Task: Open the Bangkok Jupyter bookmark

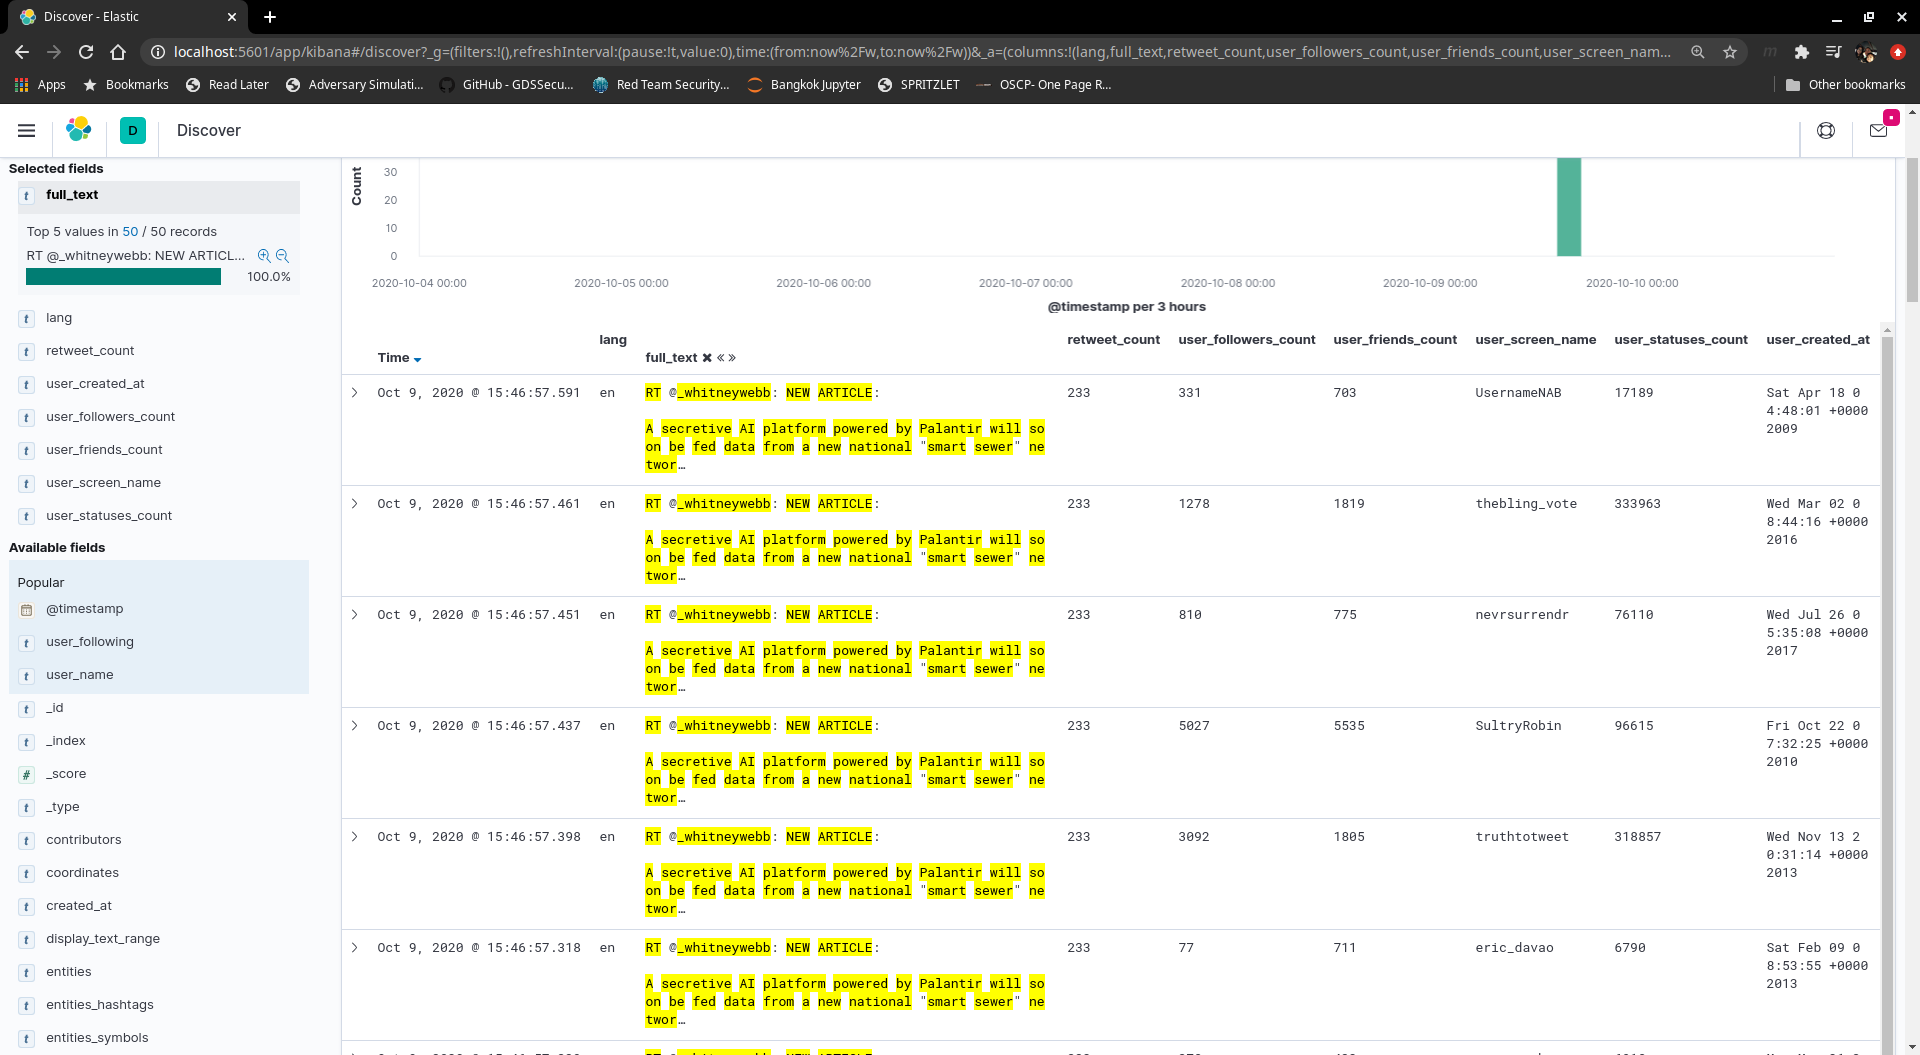Action: pyautogui.click(x=804, y=85)
